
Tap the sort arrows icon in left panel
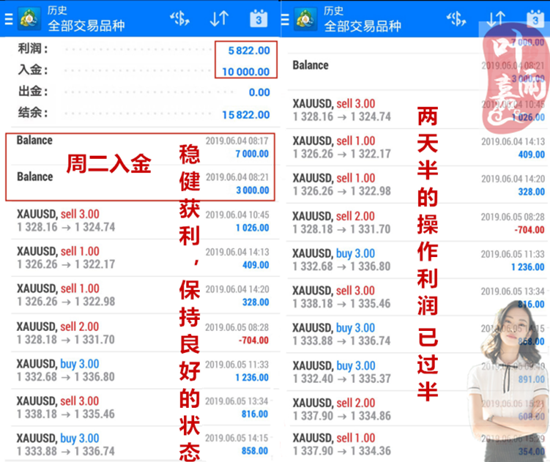click(219, 19)
